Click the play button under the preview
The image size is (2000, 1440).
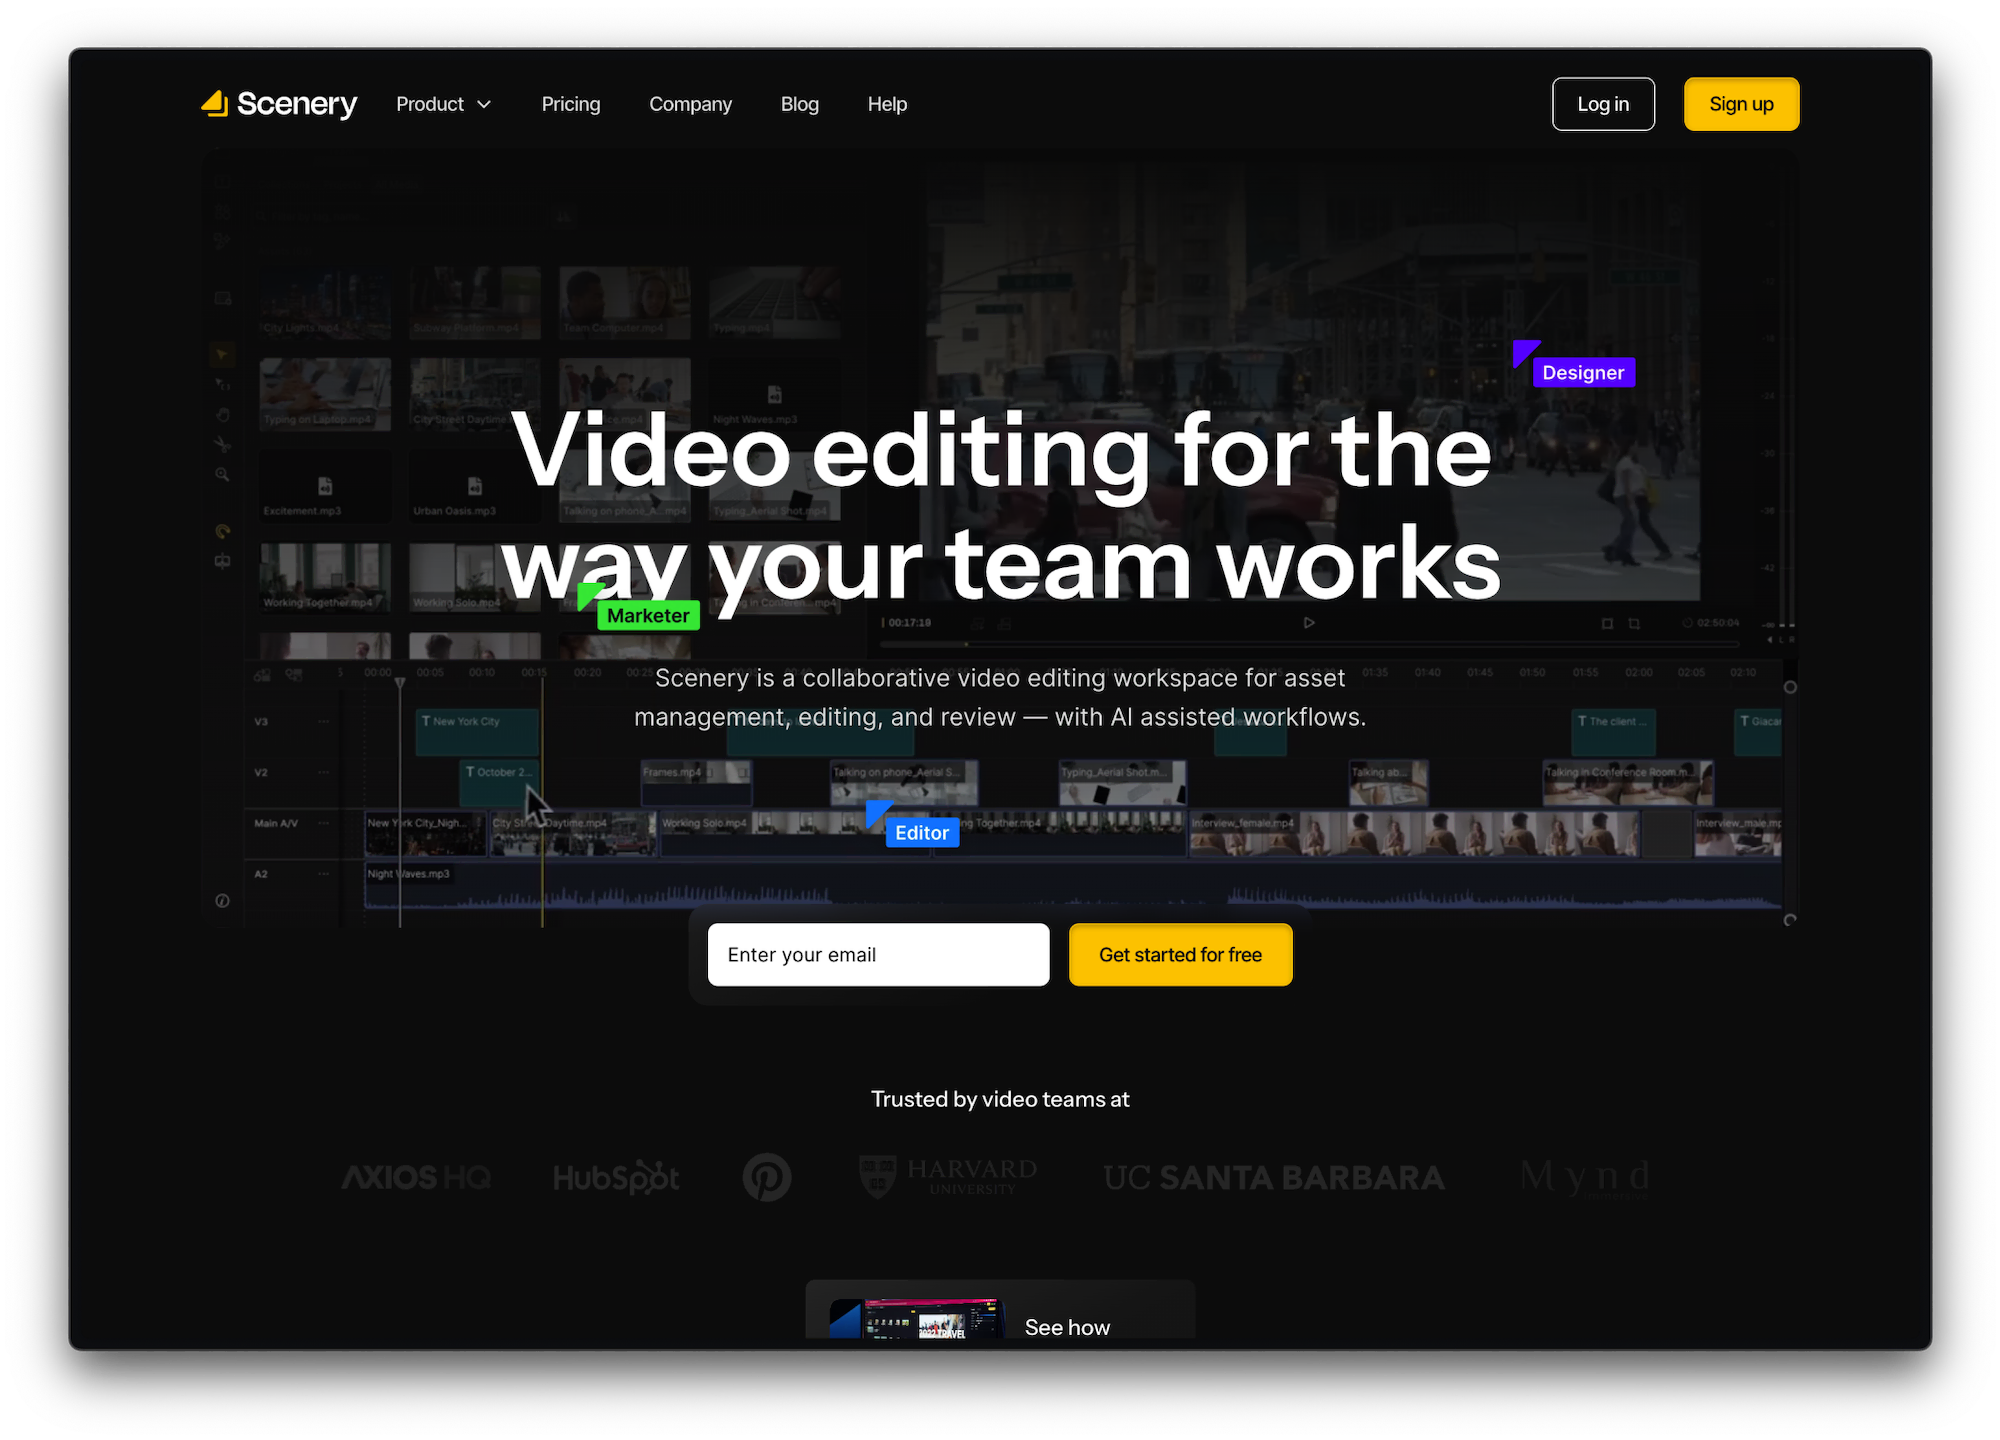tap(1309, 622)
